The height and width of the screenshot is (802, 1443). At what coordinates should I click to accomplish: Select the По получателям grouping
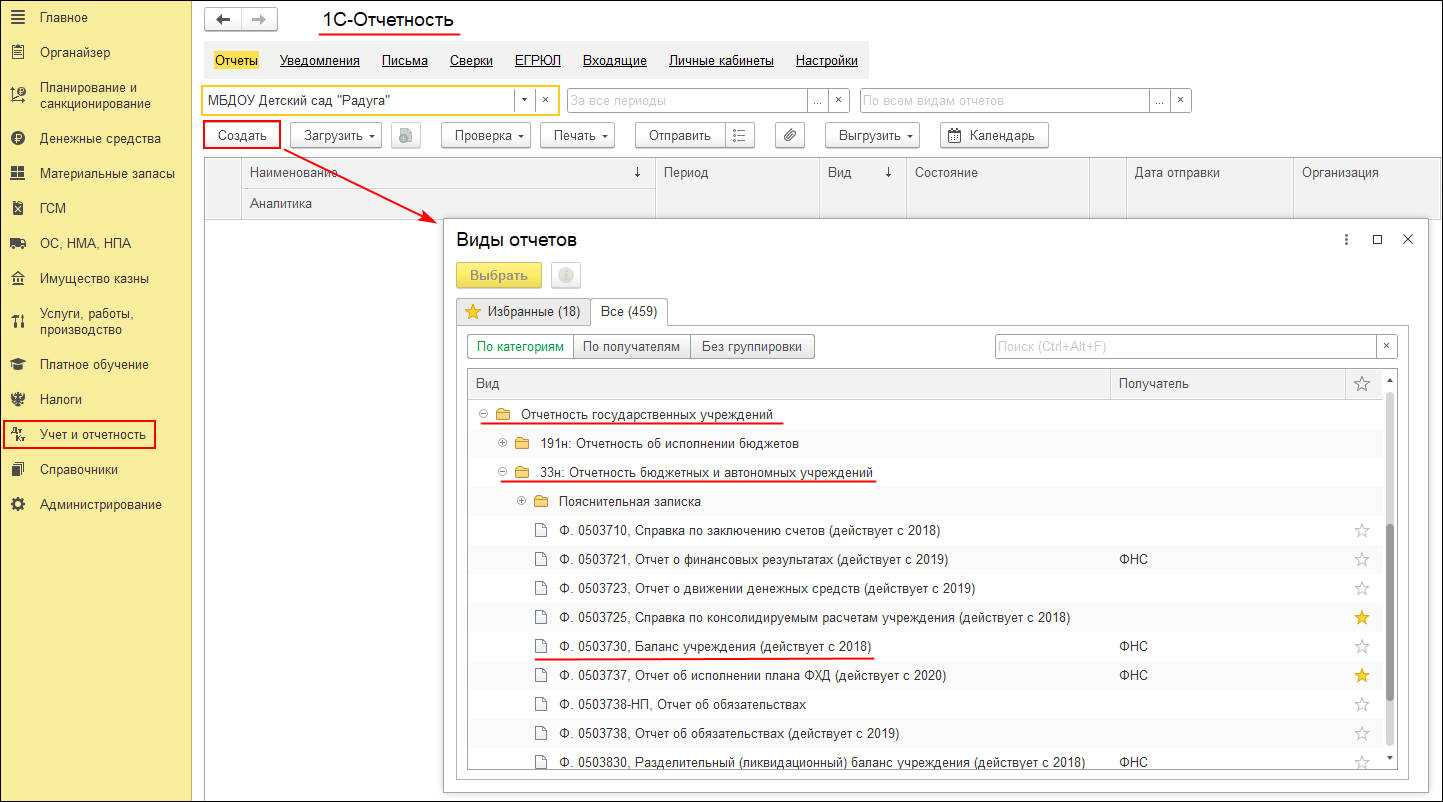pos(631,347)
